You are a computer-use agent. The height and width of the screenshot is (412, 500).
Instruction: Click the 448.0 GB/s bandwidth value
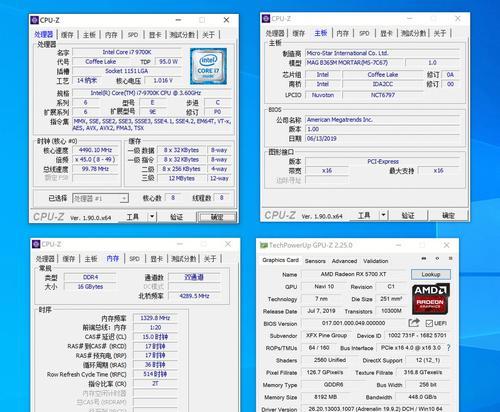pos(422,397)
